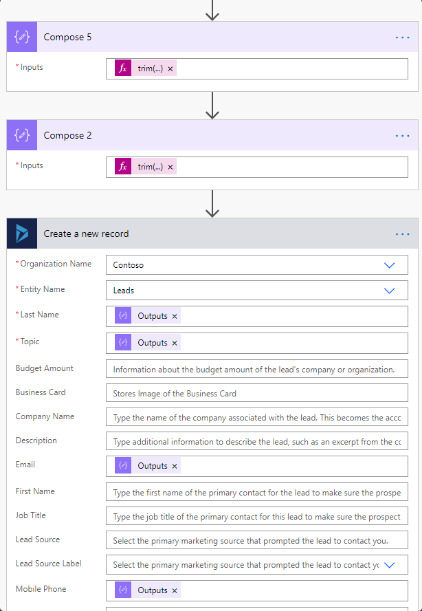Click the Outputs token icon in Email field
This screenshot has height=611, width=422.
tap(123, 466)
